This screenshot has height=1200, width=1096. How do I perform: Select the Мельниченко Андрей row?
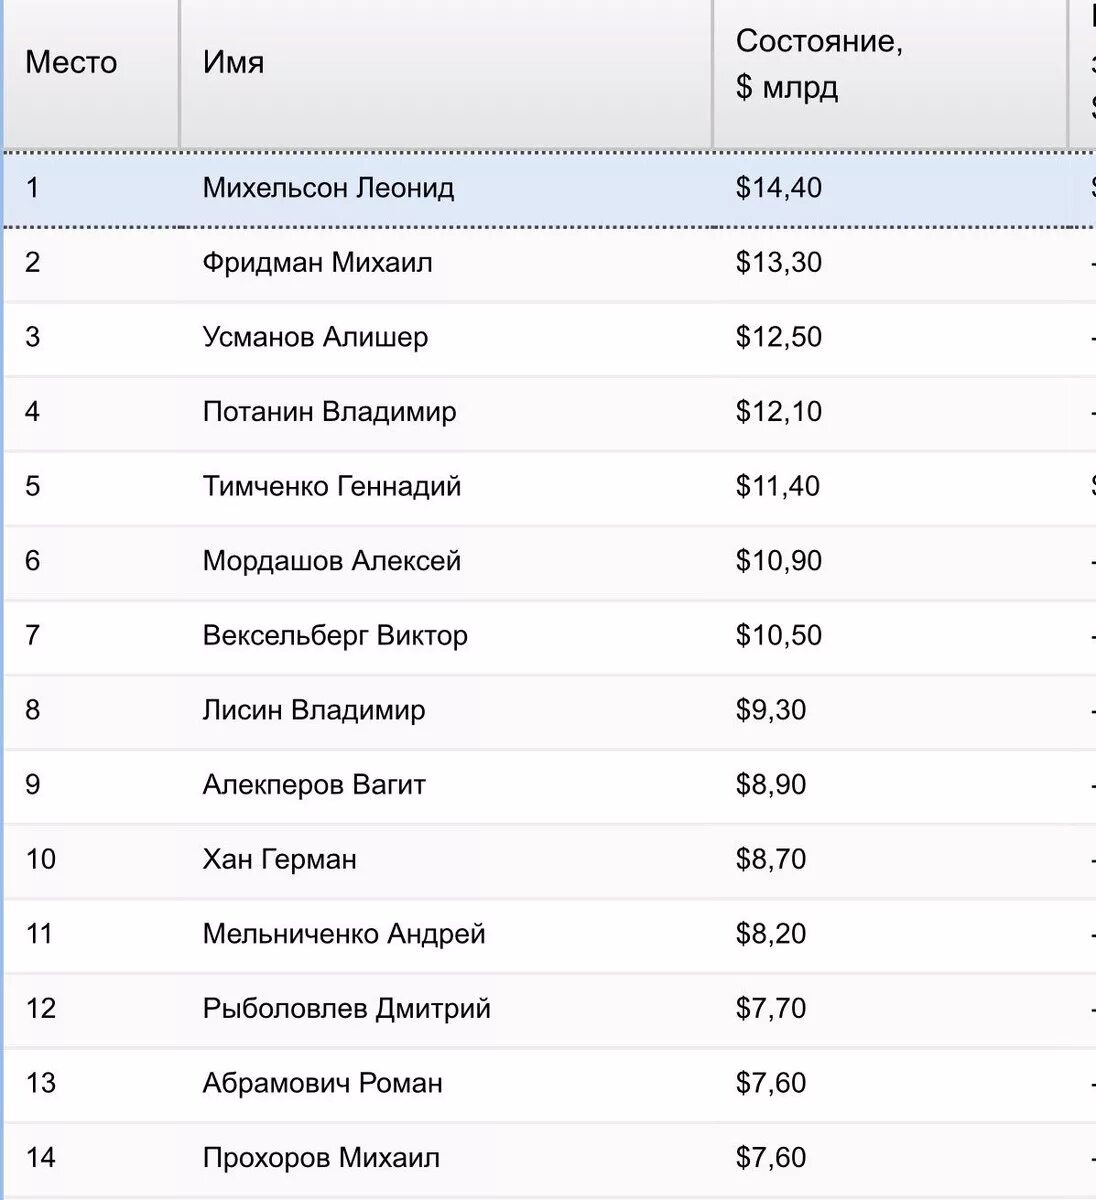coord(550,934)
